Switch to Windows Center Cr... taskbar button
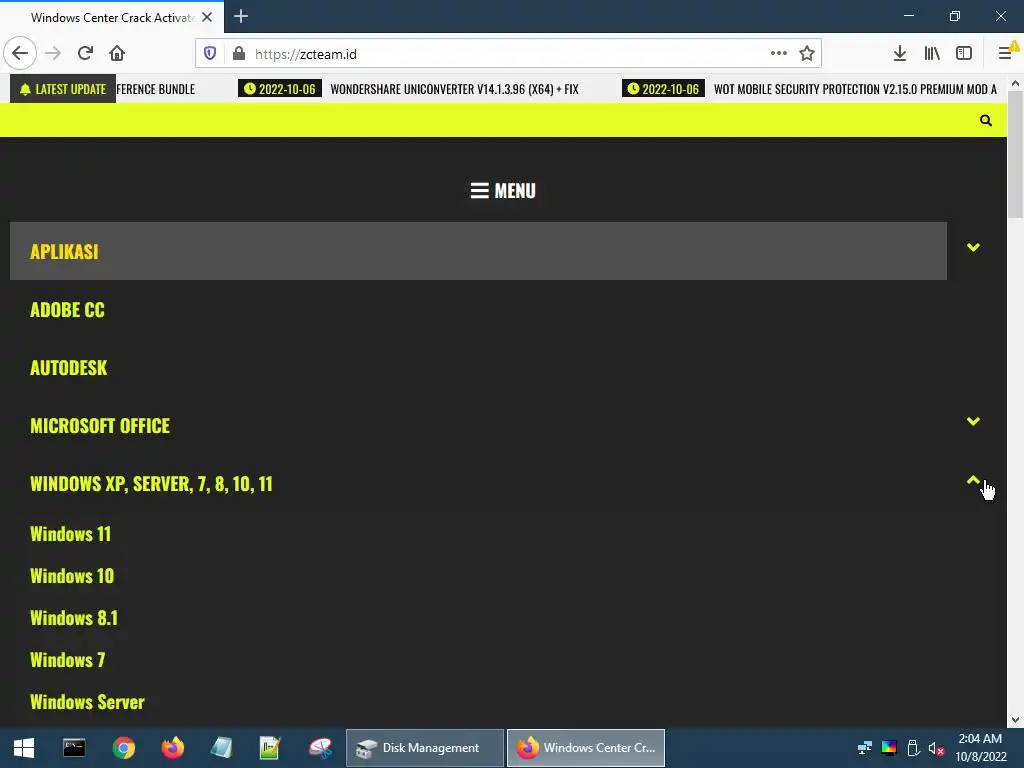 click(586, 748)
